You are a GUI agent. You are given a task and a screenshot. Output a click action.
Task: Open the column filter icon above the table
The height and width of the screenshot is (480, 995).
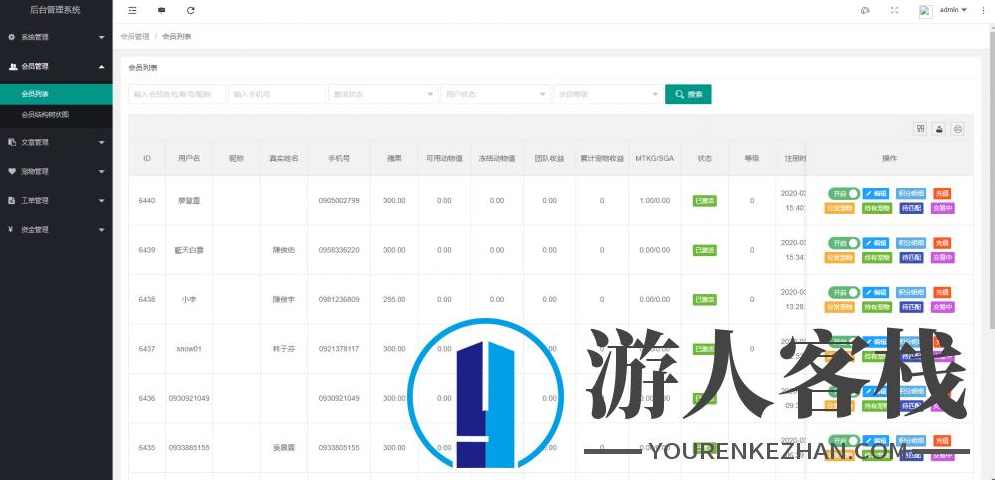920,129
